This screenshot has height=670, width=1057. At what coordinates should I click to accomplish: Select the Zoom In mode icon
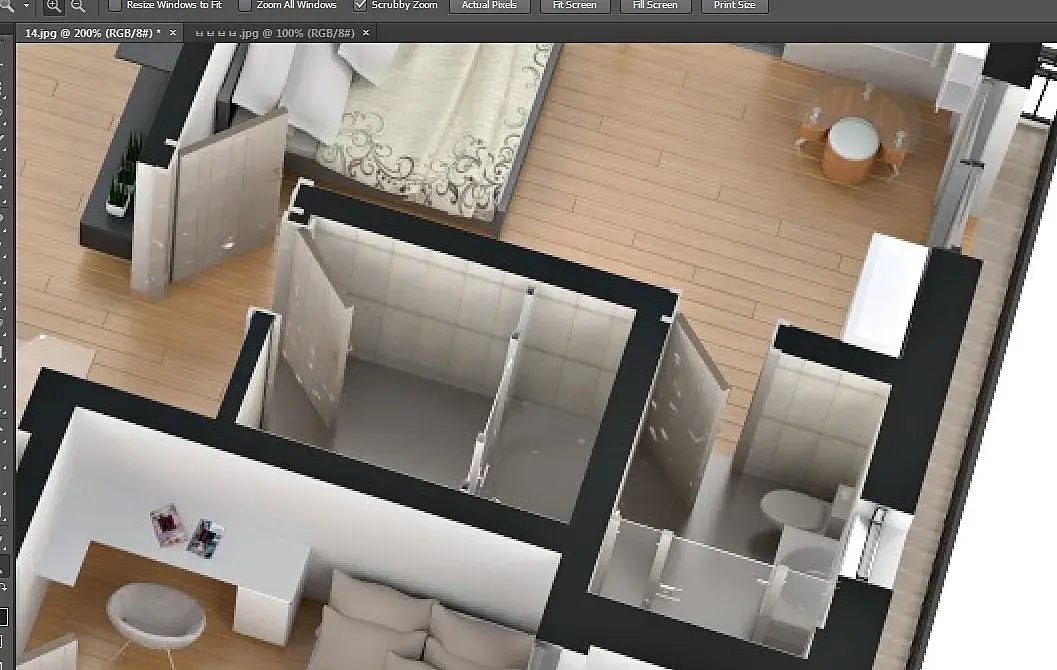[x=53, y=5]
